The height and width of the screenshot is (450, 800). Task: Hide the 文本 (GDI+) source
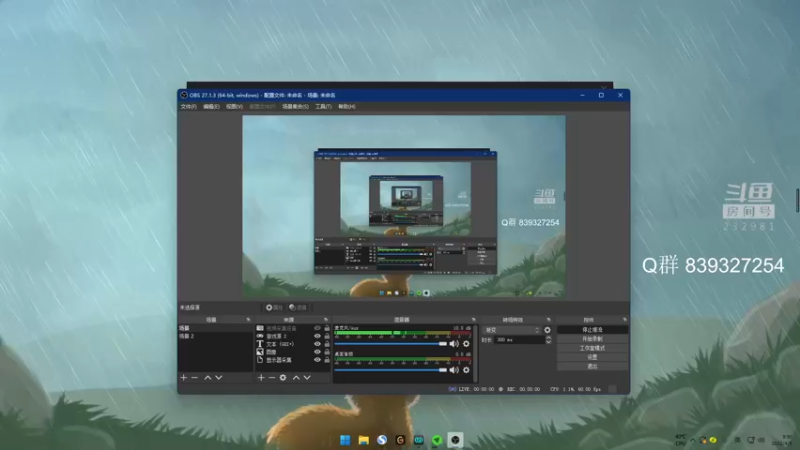[317, 344]
